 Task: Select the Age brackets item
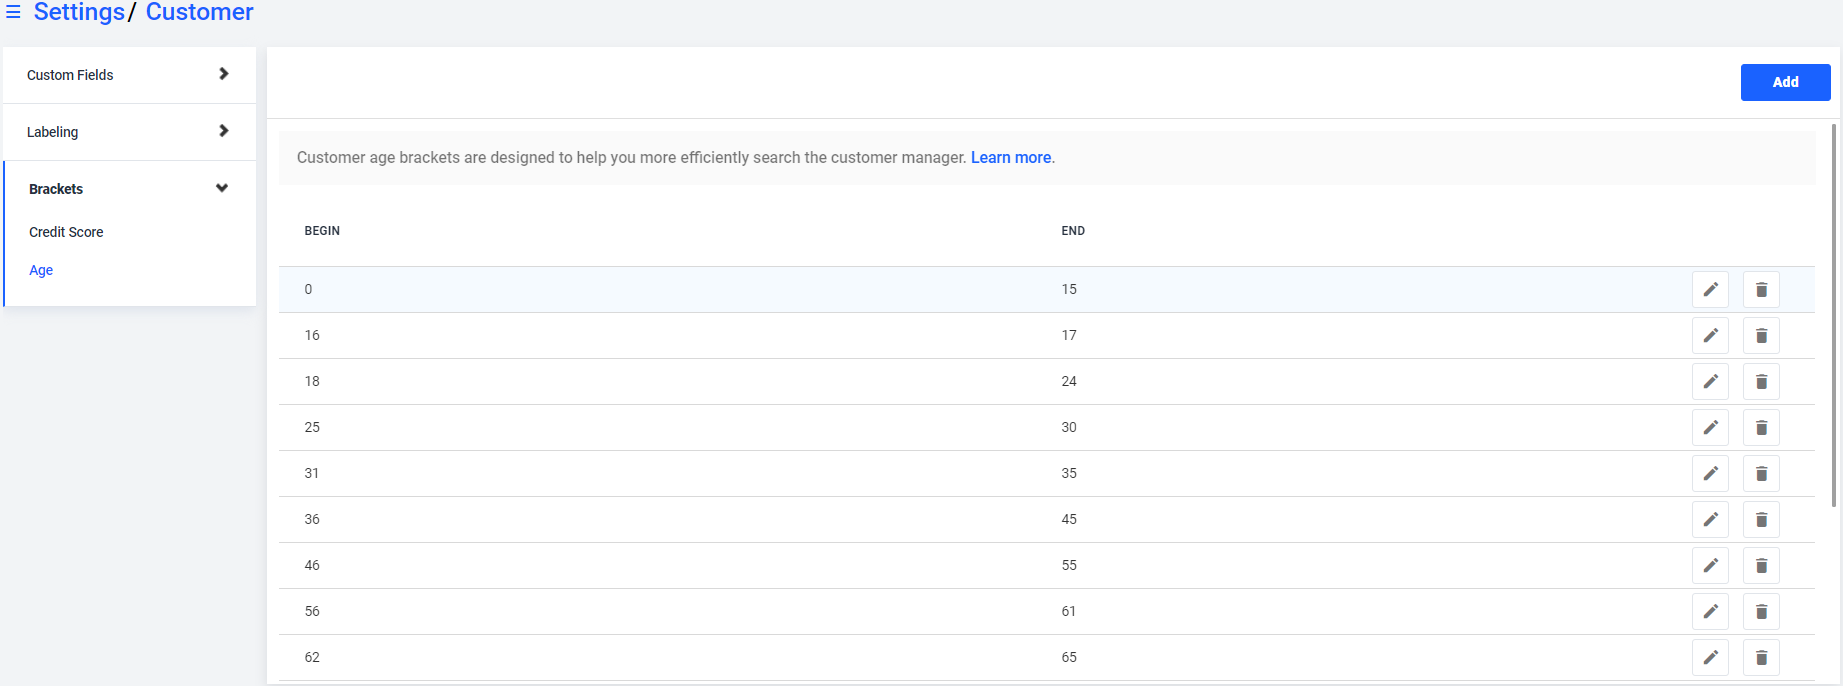pos(41,270)
